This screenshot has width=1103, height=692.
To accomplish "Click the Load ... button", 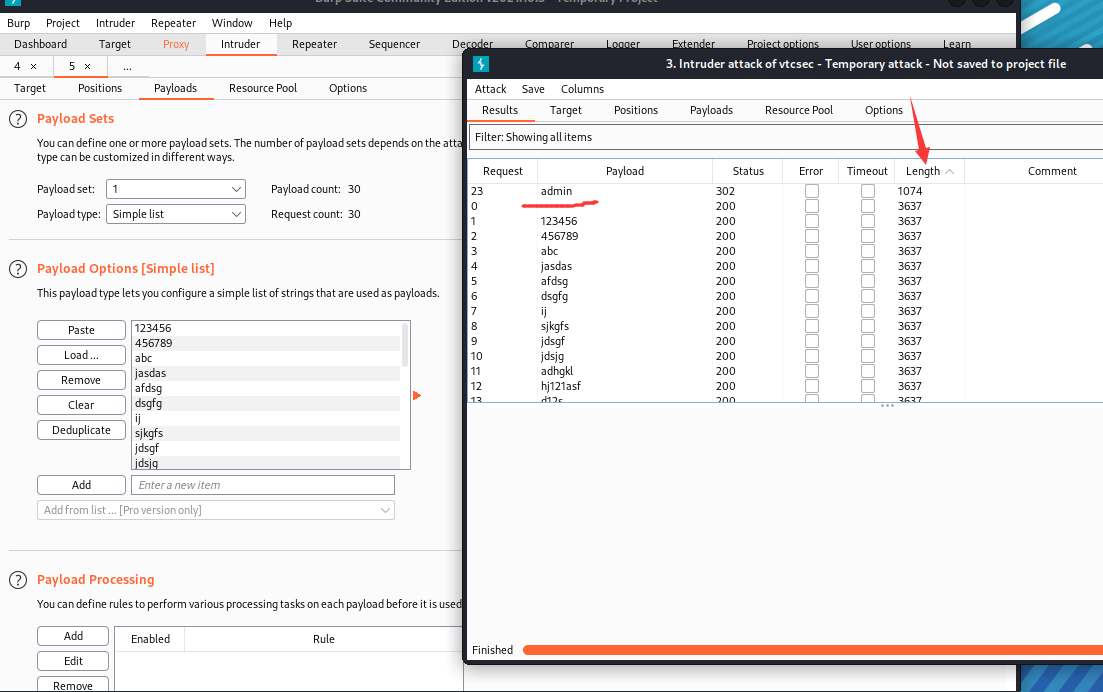I will (x=82, y=355).
